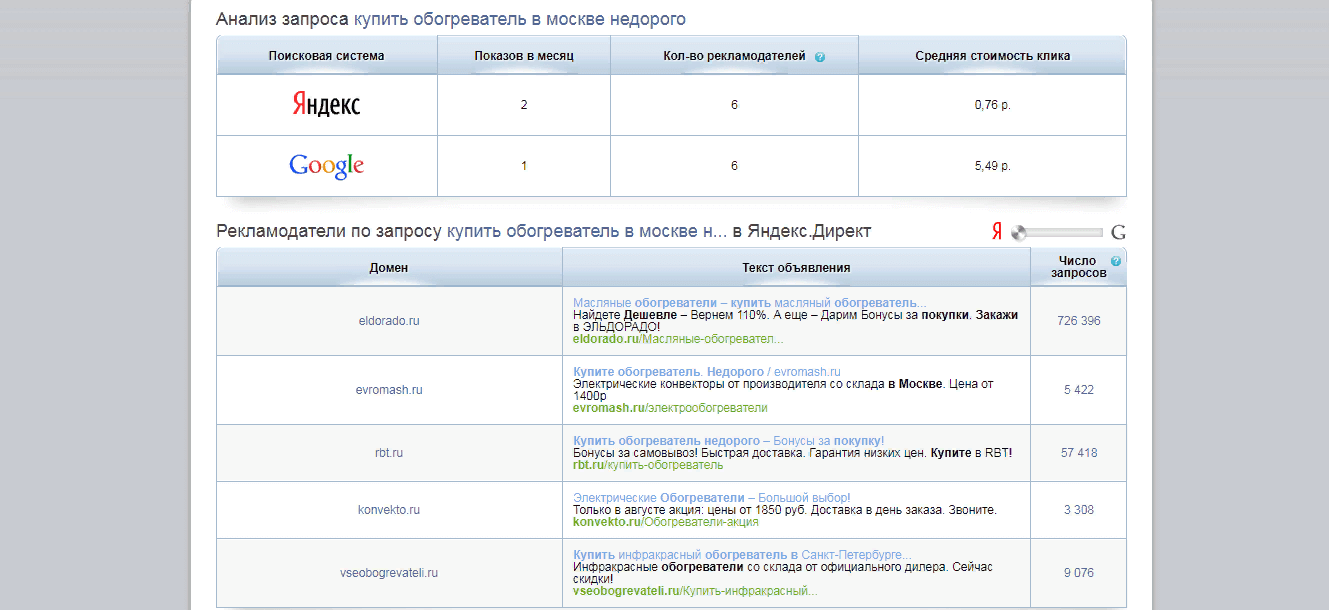Open truncated query link in Рекламодатели heading
The height and width of the screenshot is (610, 1329).
(x=586, y=231)
